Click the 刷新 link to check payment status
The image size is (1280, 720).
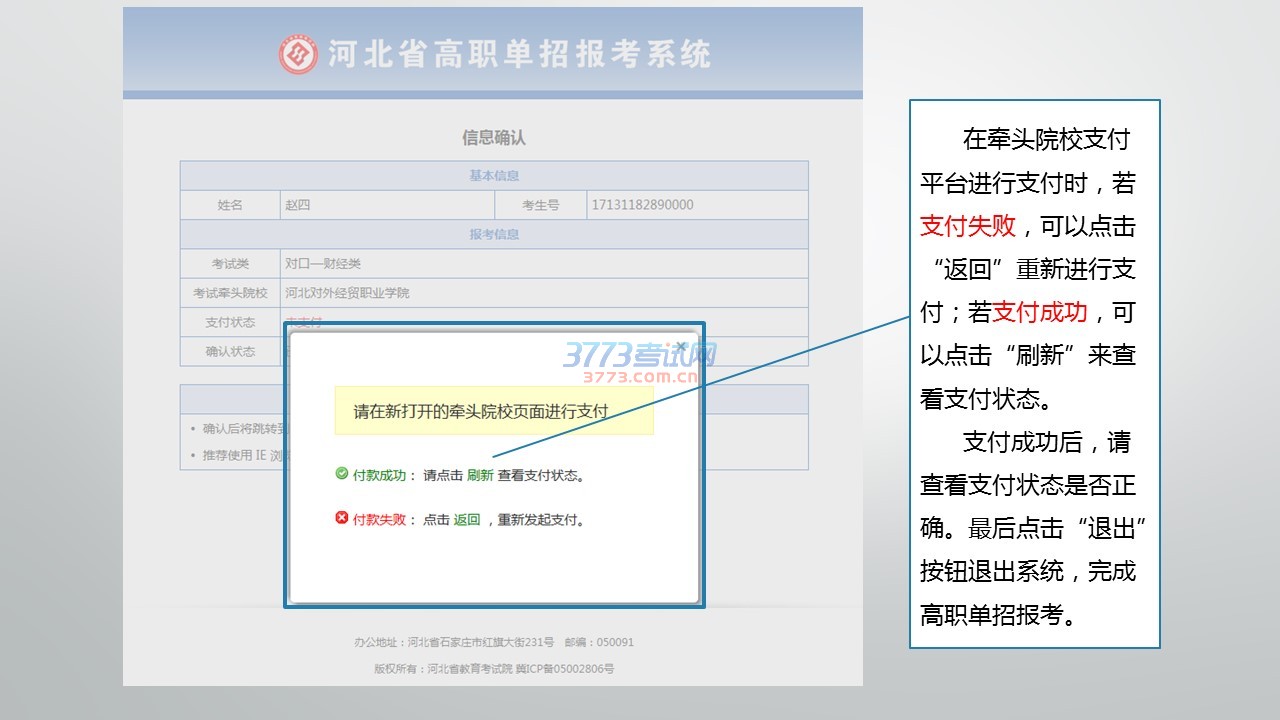click(x=480, y=475)
